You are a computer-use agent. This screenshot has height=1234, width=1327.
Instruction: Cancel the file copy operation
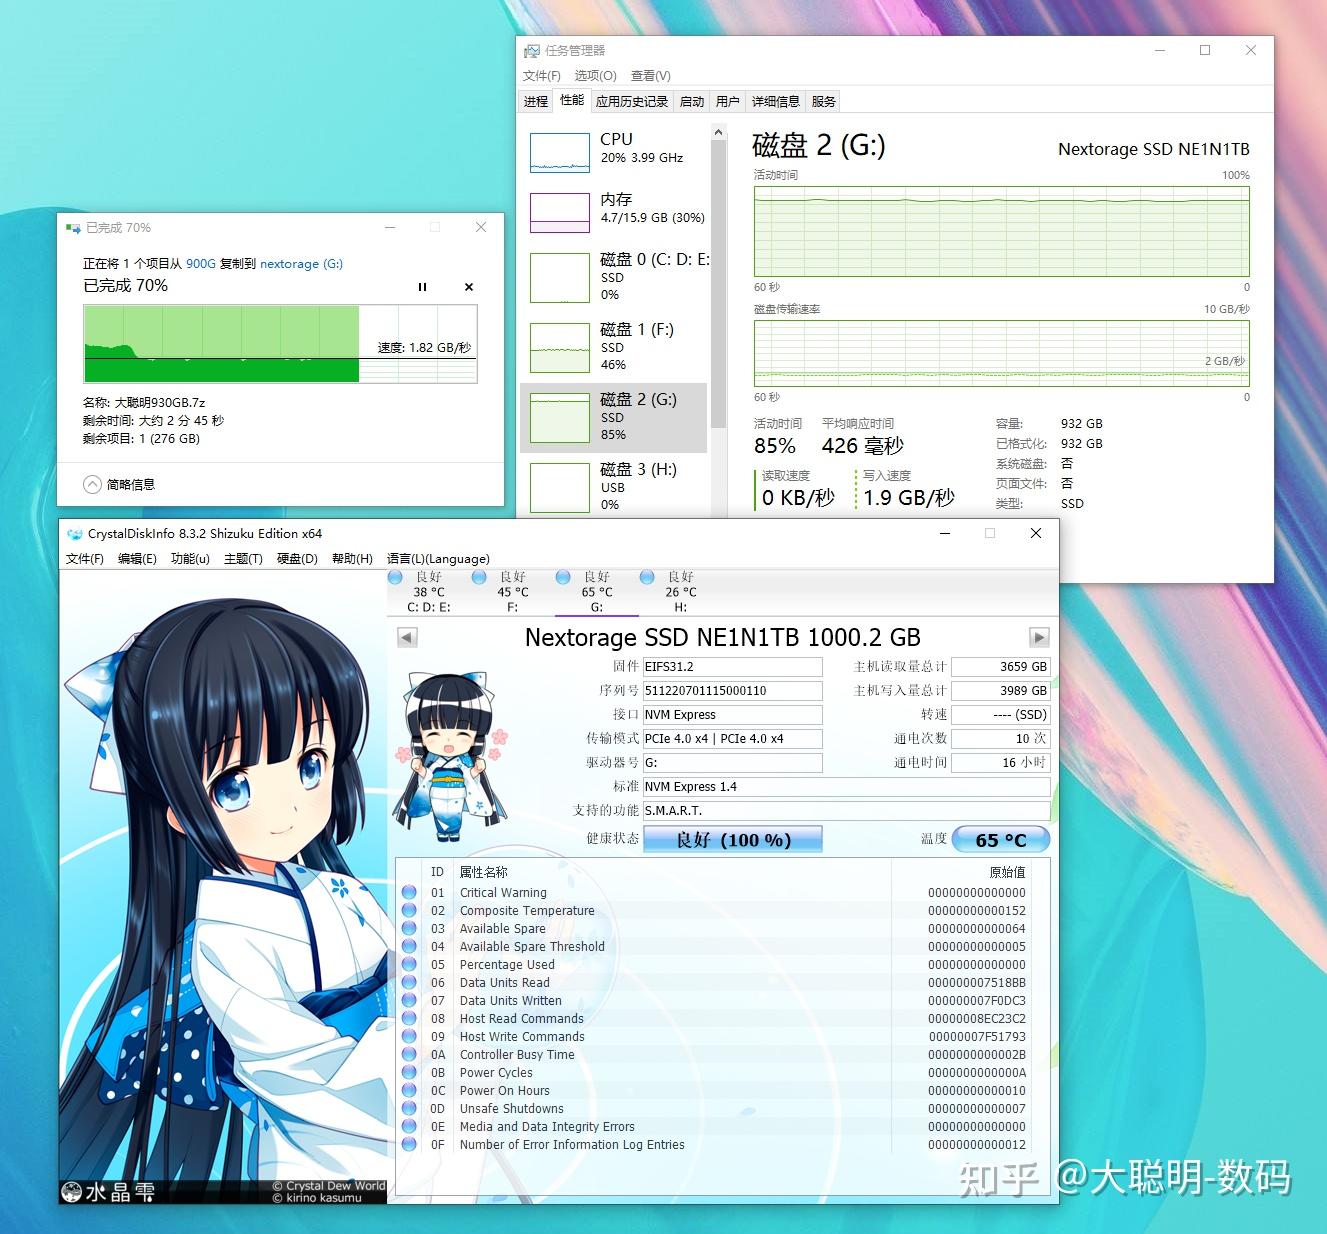coord(468,287)
